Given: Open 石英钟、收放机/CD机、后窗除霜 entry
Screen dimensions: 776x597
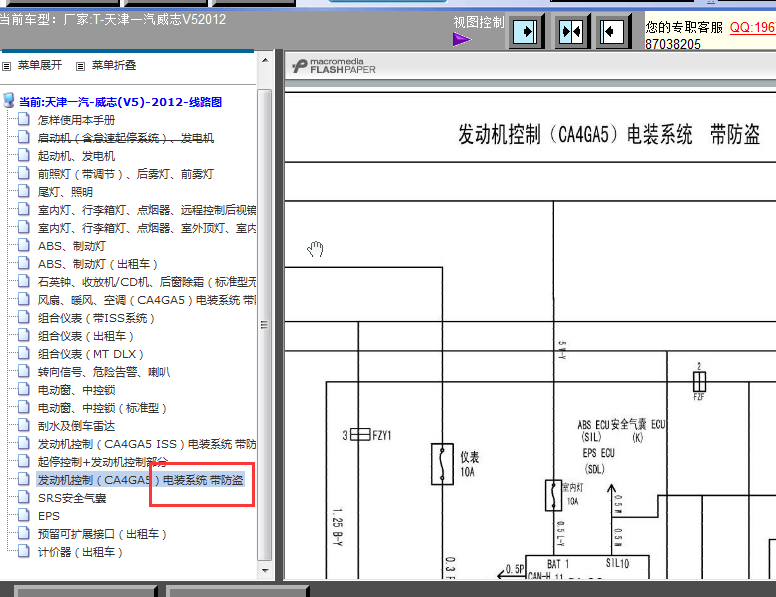Looking at the screenshot, I should click(x=147, y=282).
